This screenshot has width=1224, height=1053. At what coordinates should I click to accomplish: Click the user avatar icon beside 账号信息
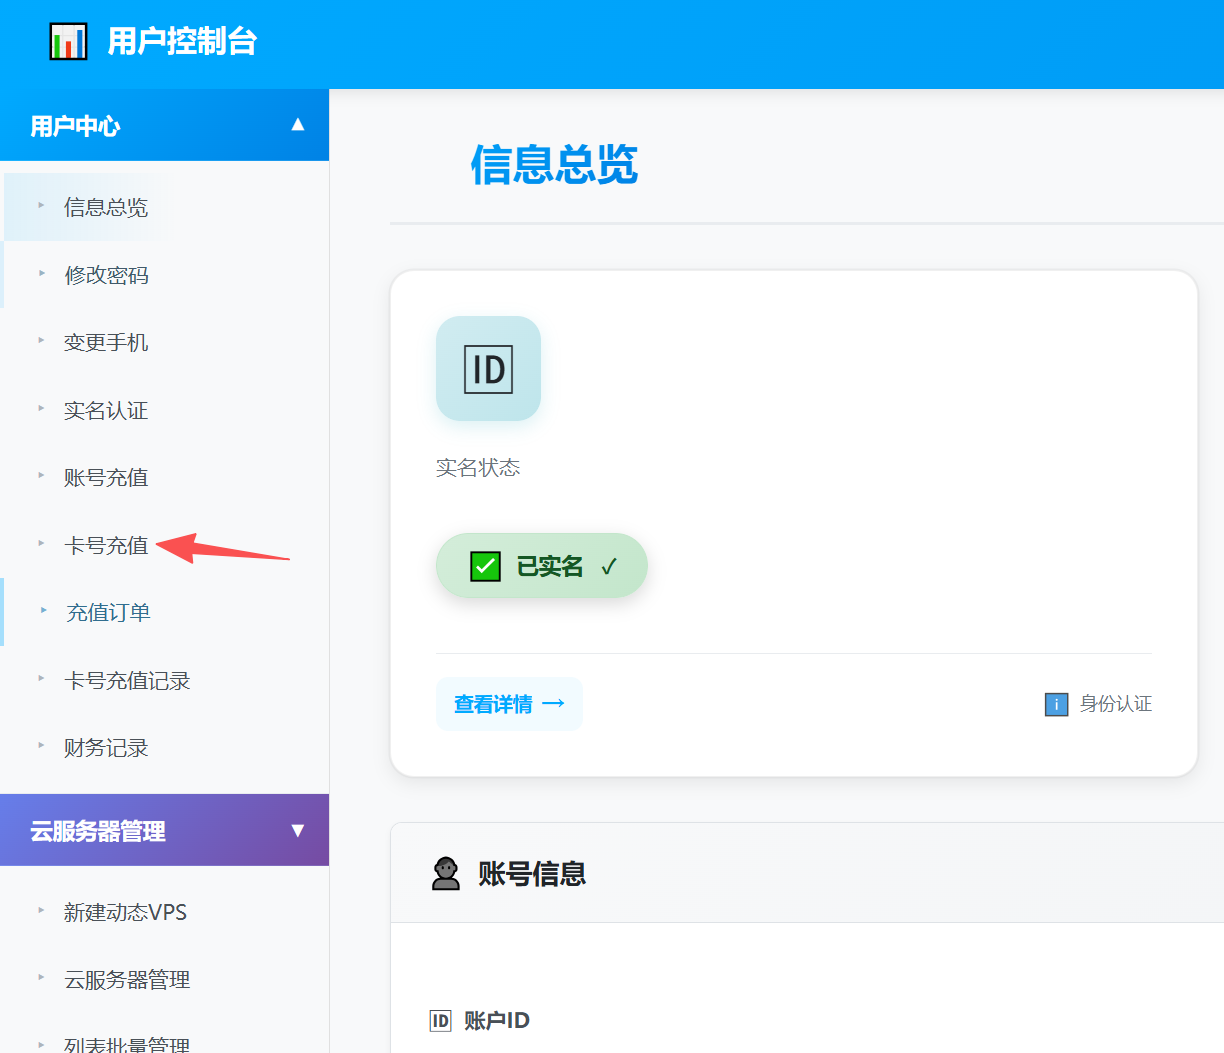(446, 874)
